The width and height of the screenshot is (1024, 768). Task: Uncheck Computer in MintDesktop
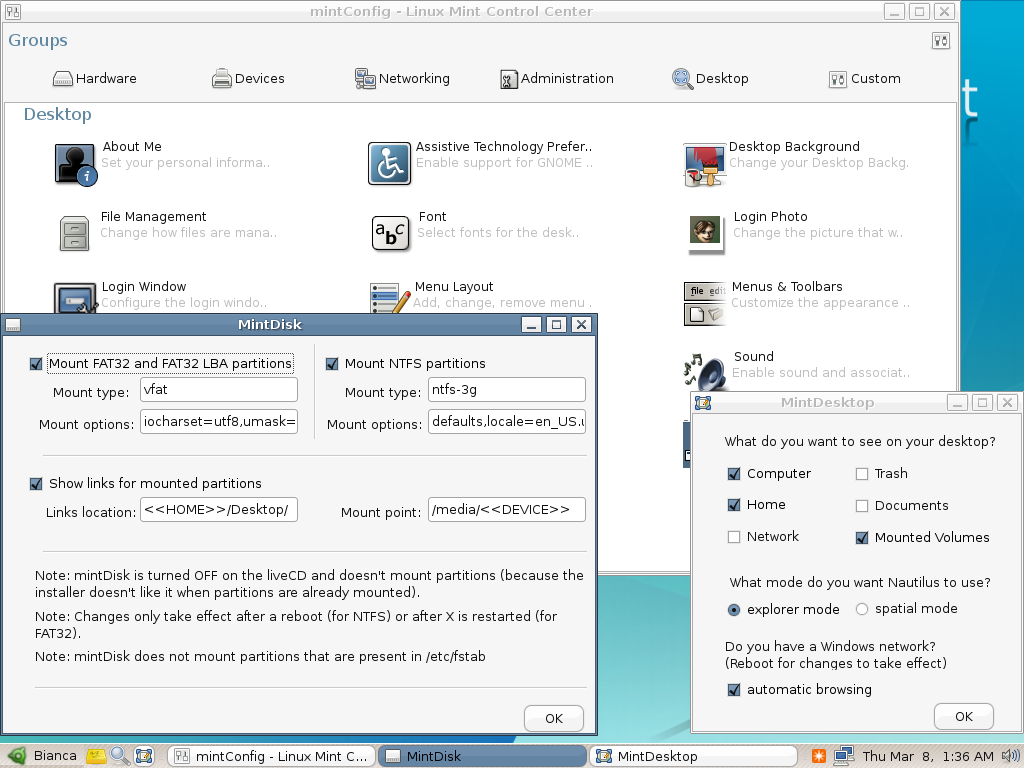point(734,474)
